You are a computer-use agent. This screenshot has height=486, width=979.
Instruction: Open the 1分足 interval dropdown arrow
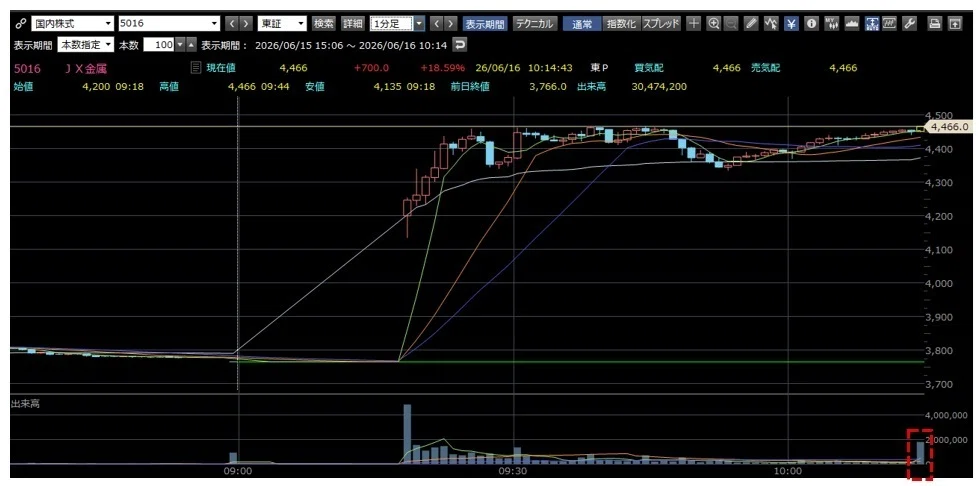[419, 24]
